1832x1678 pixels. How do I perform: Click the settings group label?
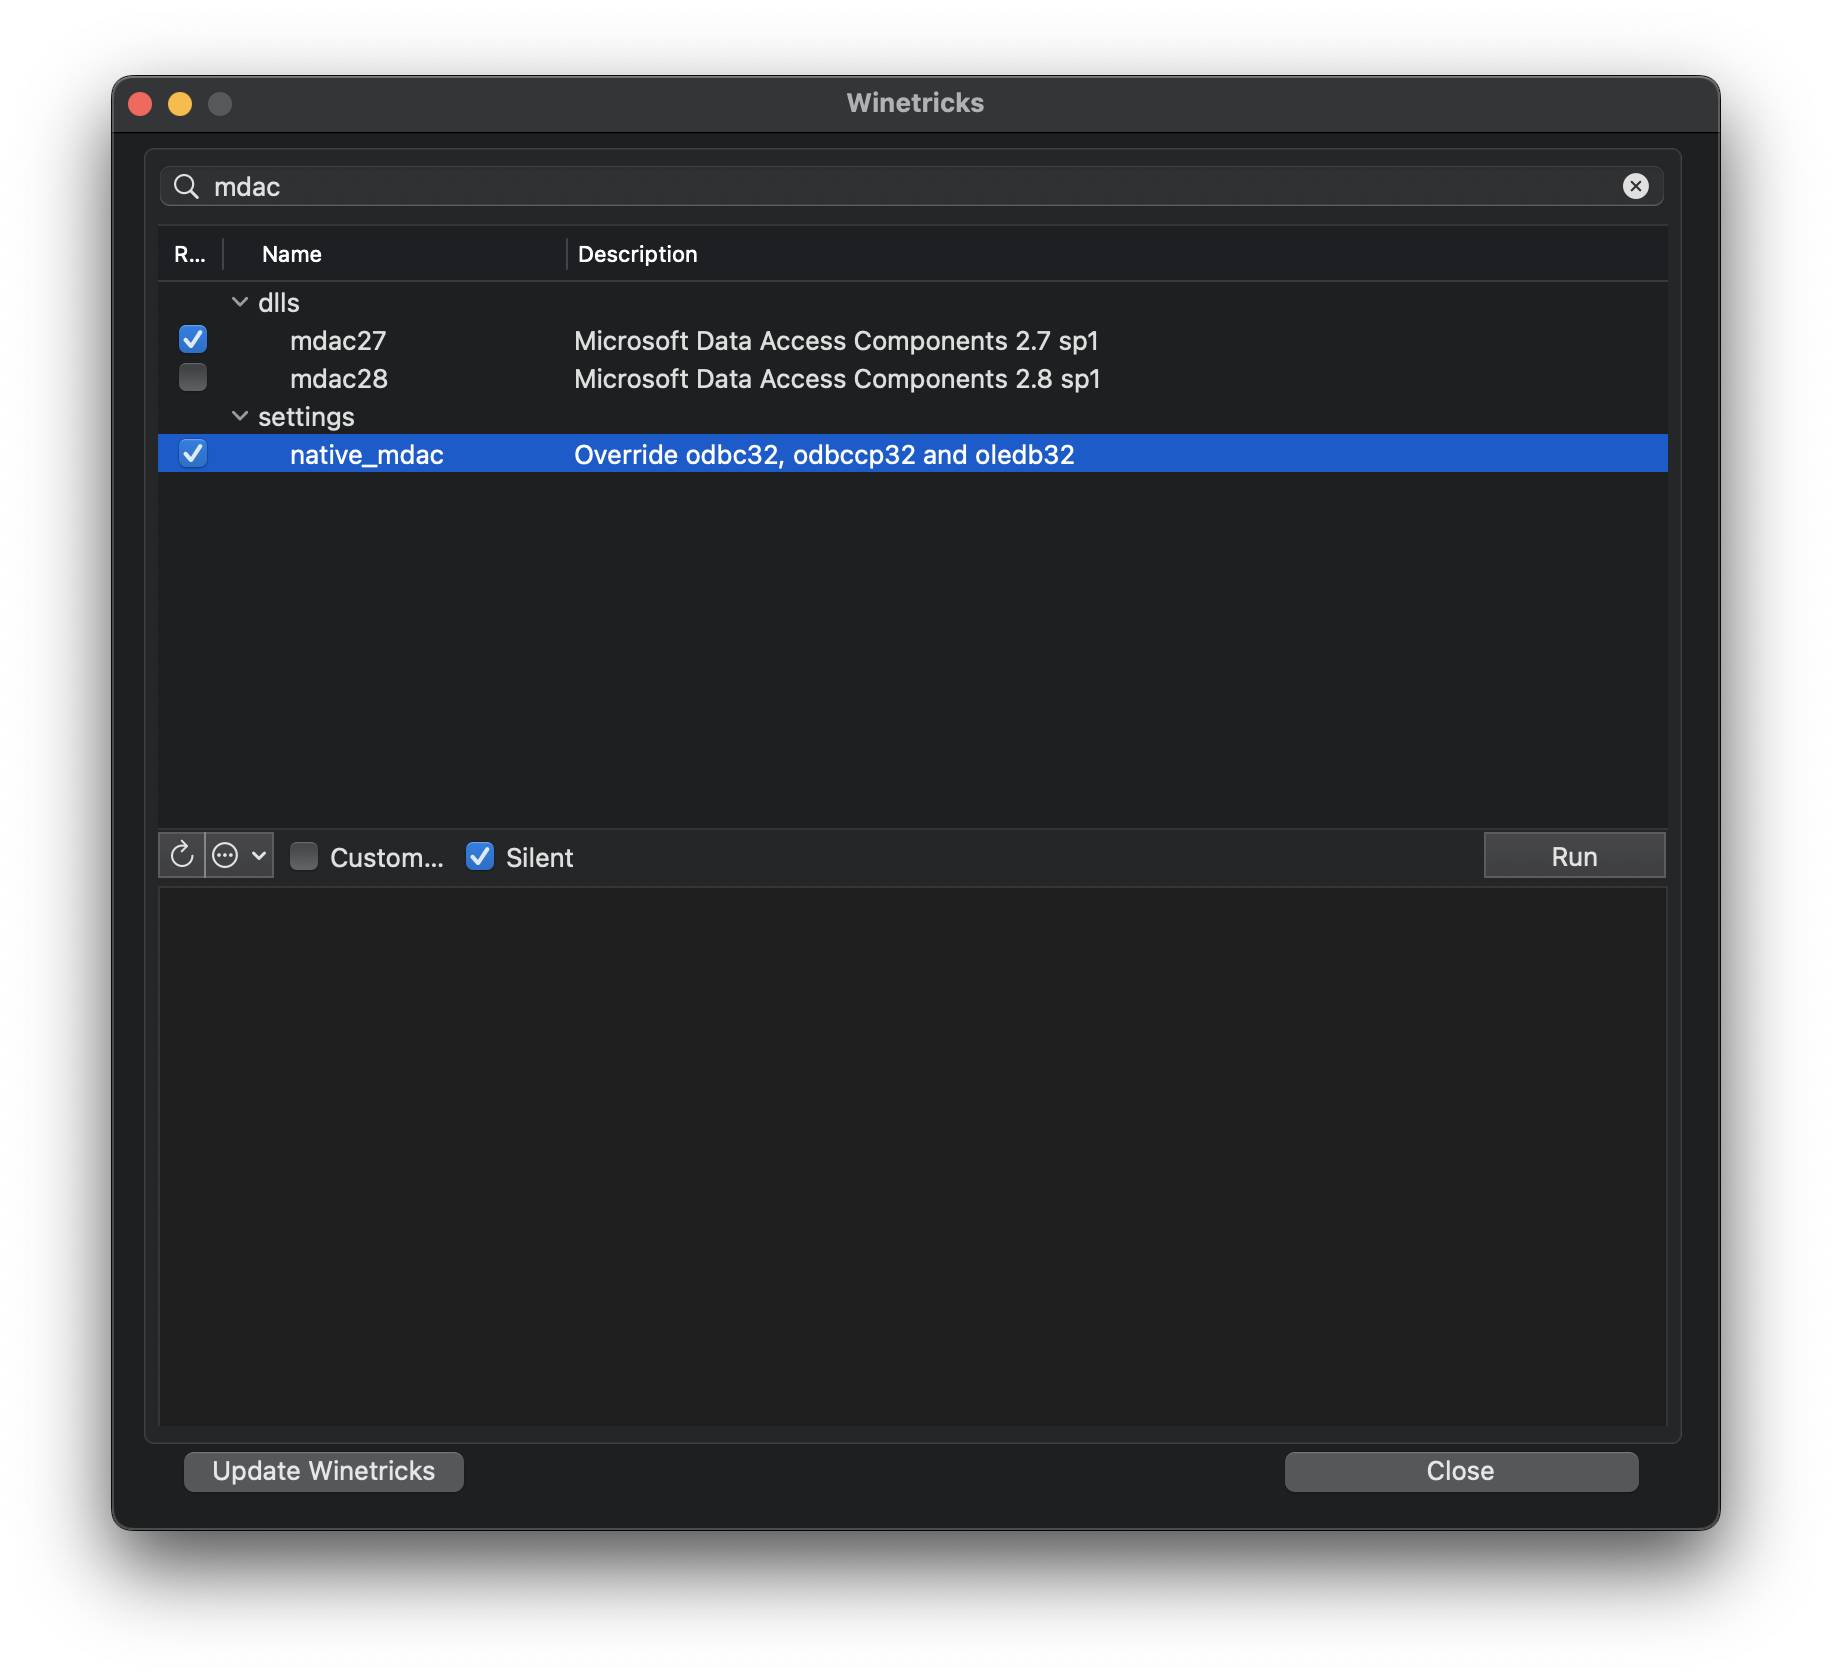click(306, 417)
